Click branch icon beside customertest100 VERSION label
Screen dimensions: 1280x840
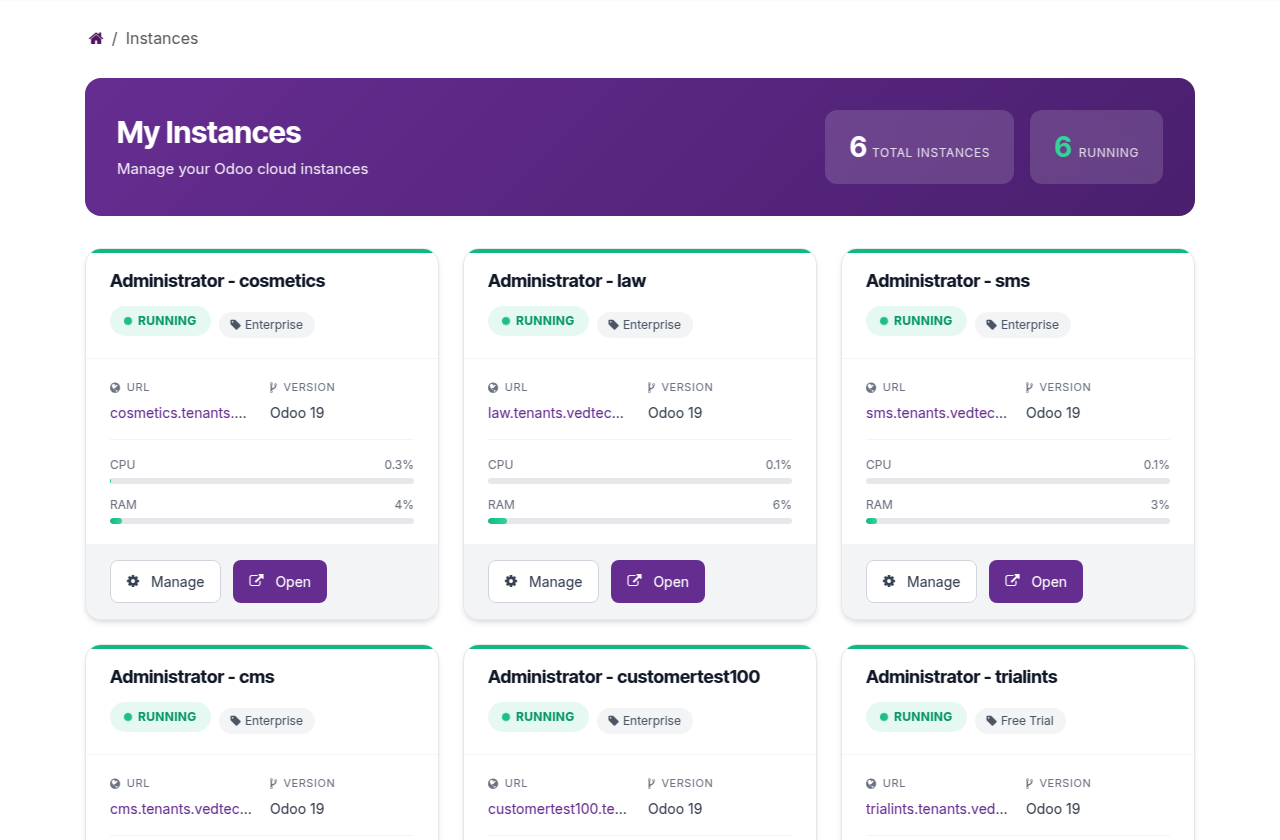(651, 783)
